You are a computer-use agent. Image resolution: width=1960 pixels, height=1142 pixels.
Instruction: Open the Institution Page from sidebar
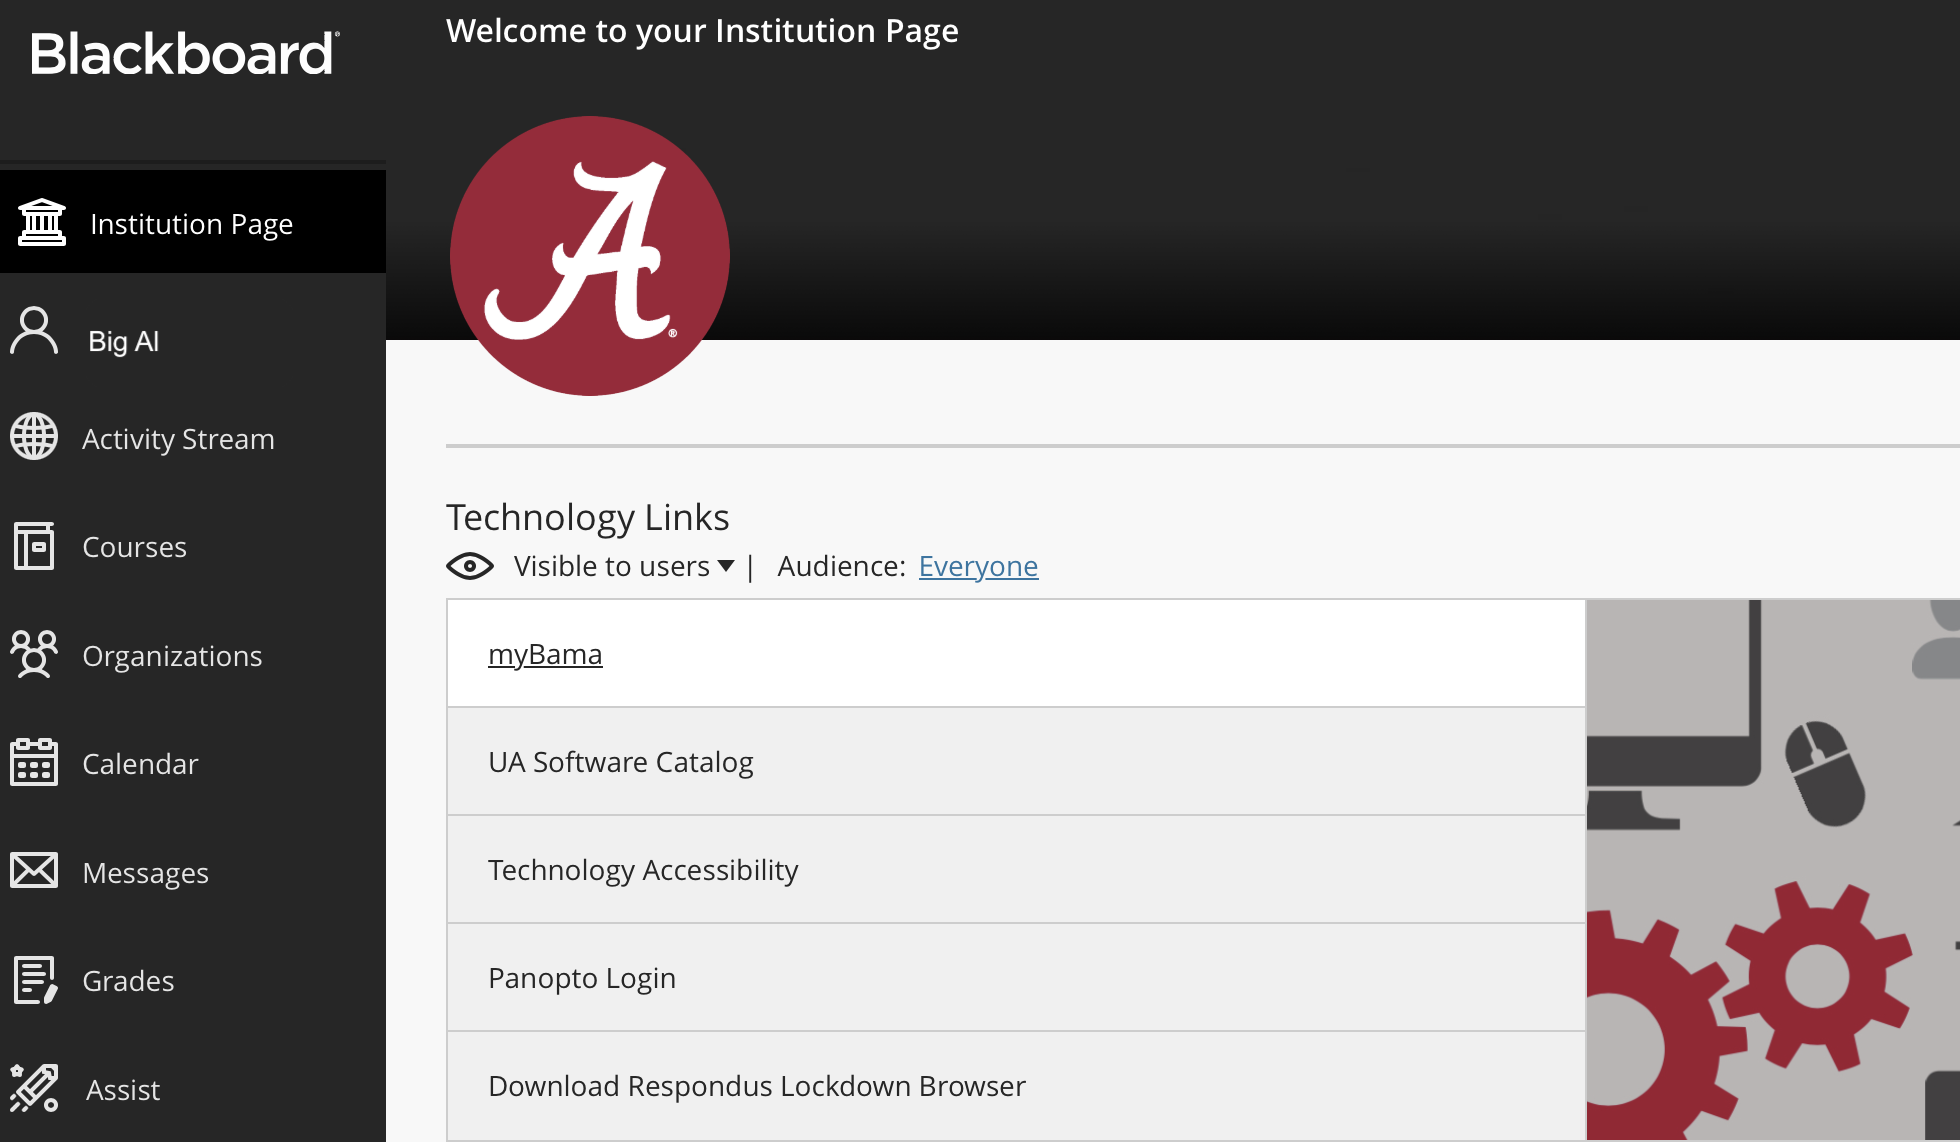192,223
